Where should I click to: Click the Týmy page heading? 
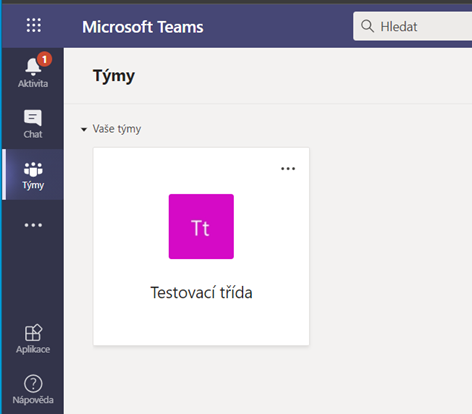114,76
